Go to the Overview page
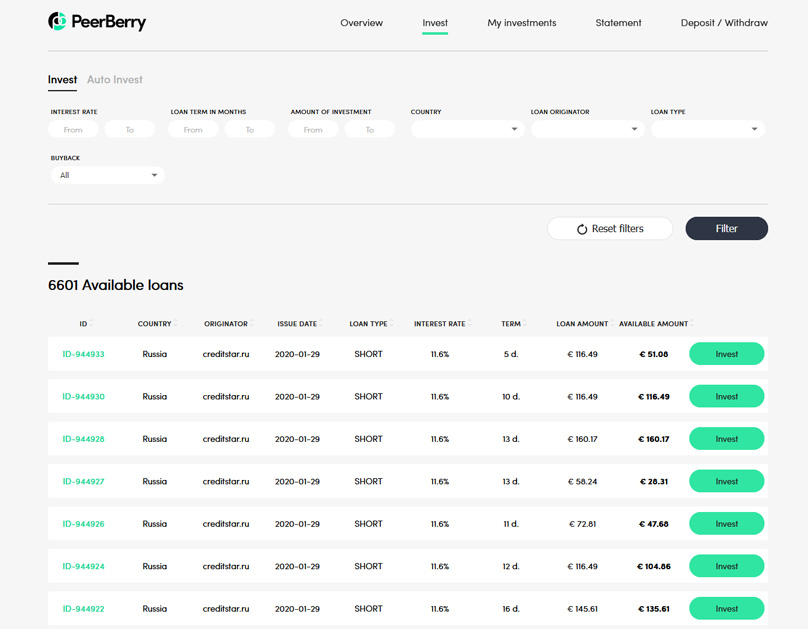808x629 pixels. tap(361, 23)
